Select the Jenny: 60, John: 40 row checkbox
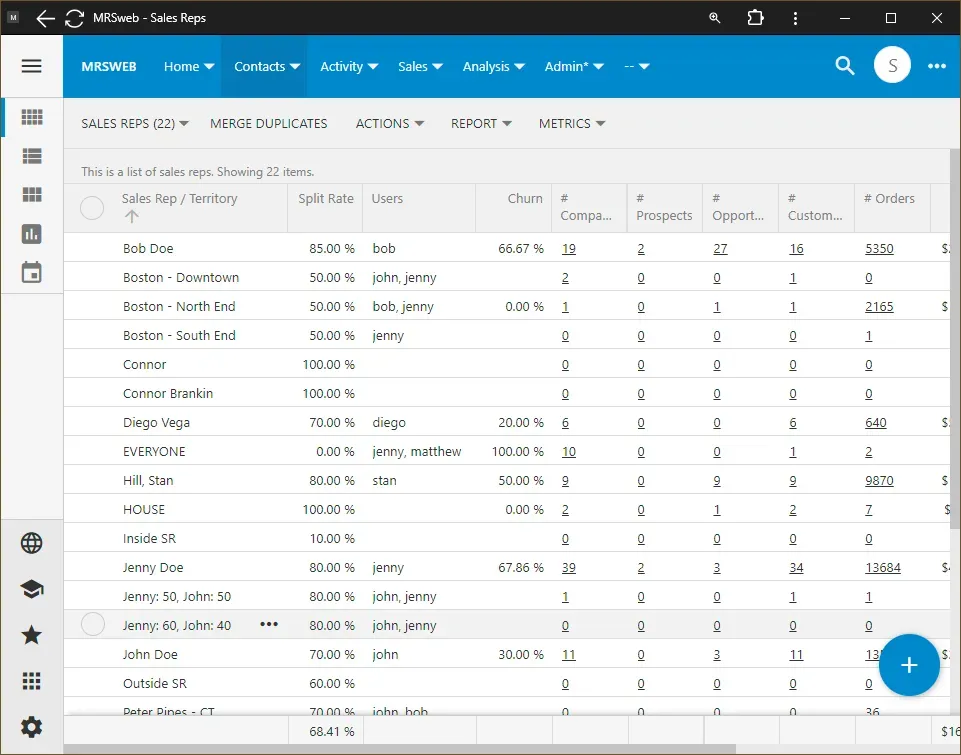The height and width of the screenshot is (755, 961). [93, 625]
